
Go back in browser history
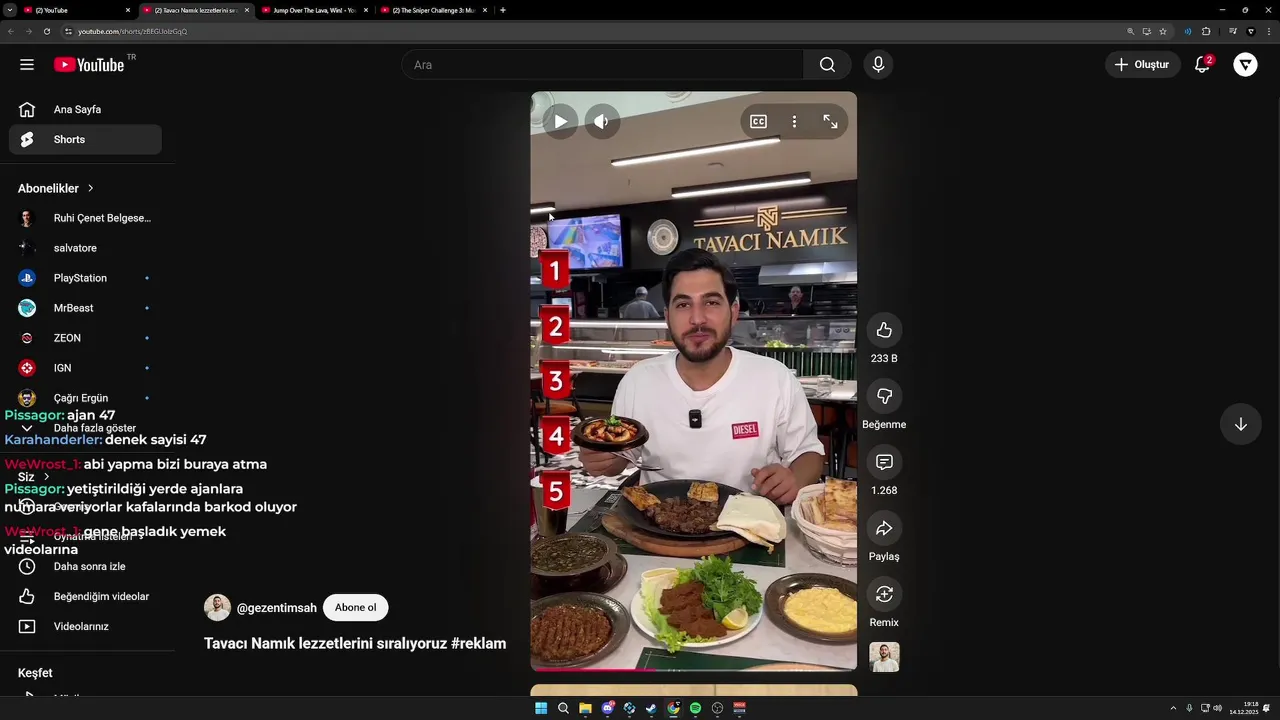11,31
